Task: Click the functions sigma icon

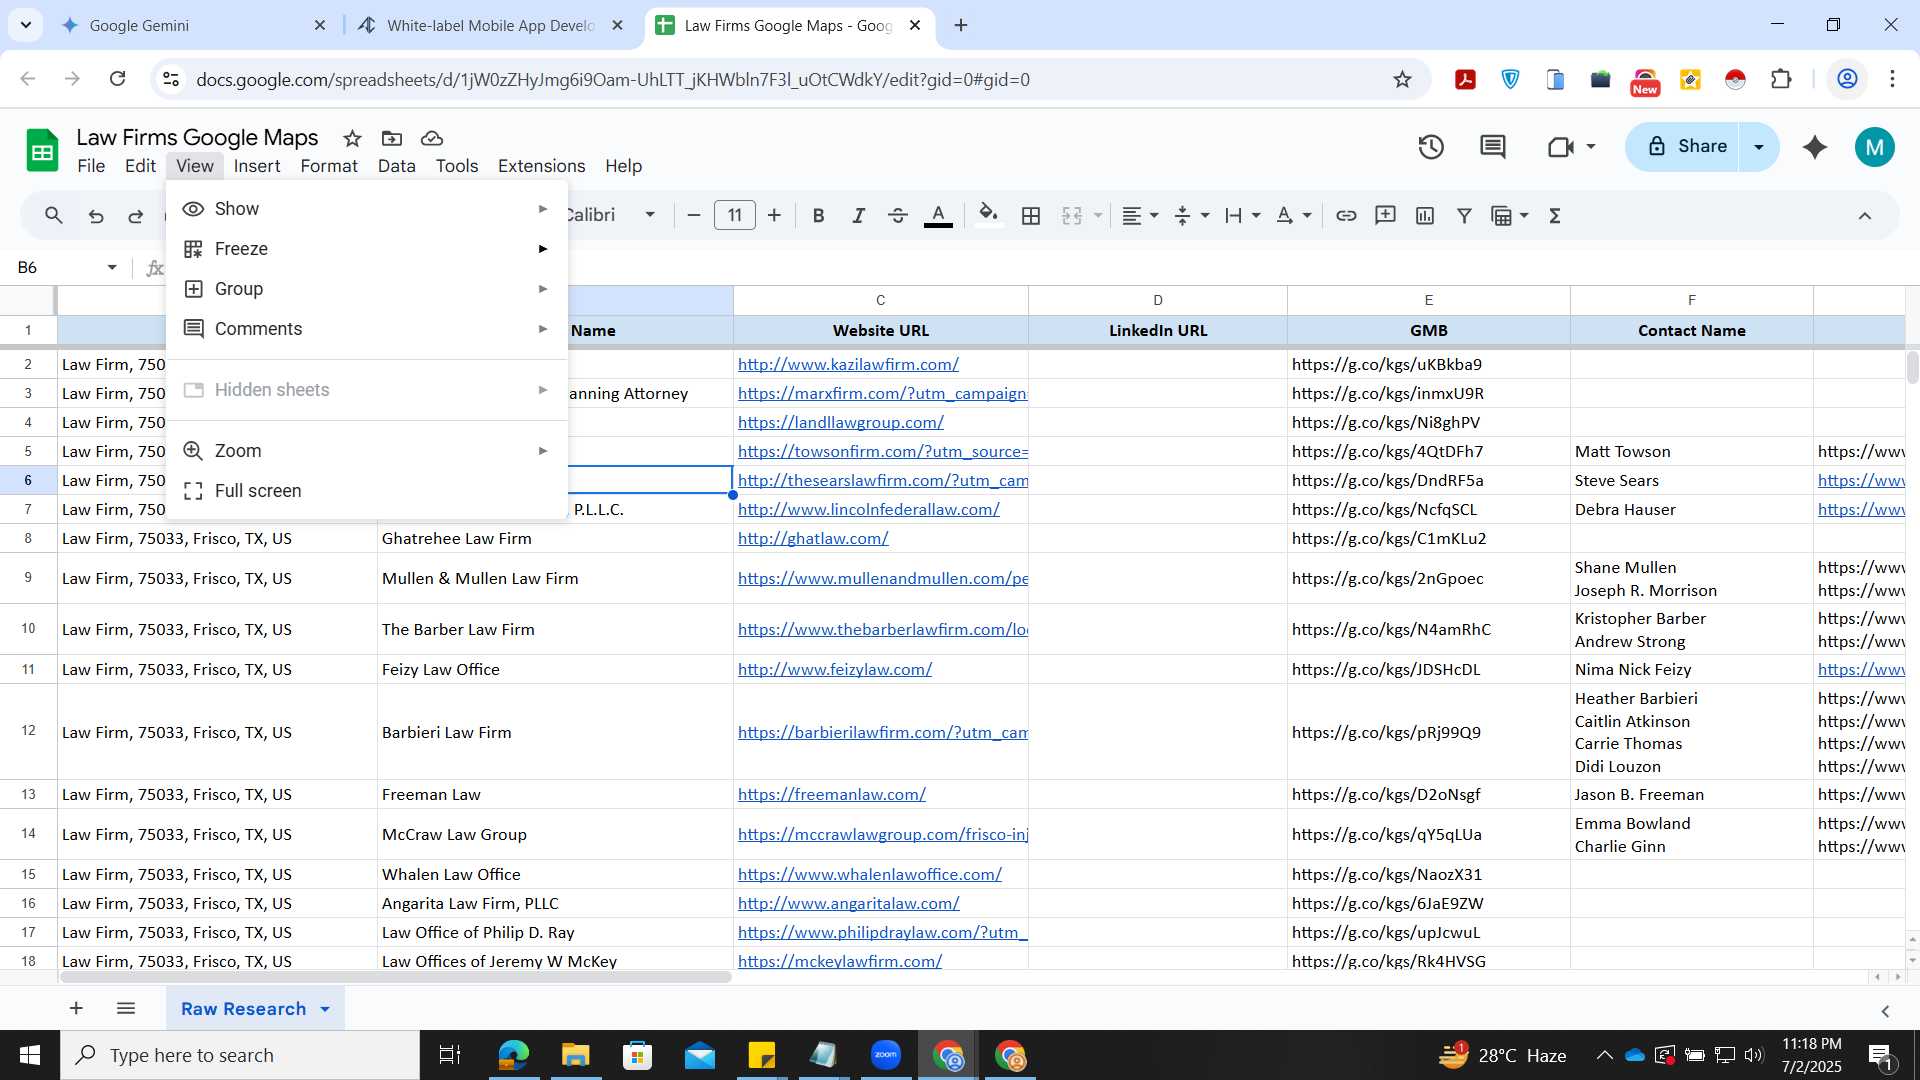Action: click(x=1555, y=215)
